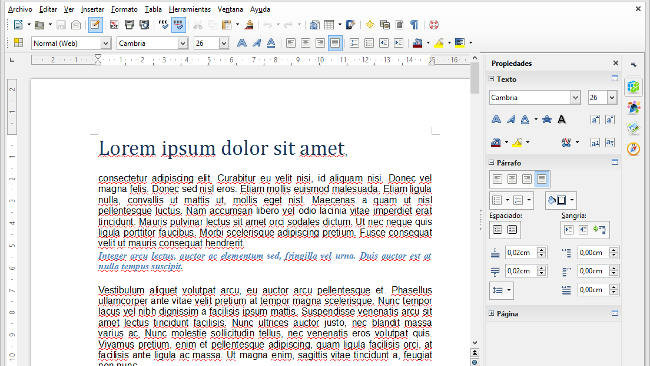Viewport: 650px width, 366px height.
Task: Open the toolbar Cambria font name dropdown
Action: [x=183, y=43]
